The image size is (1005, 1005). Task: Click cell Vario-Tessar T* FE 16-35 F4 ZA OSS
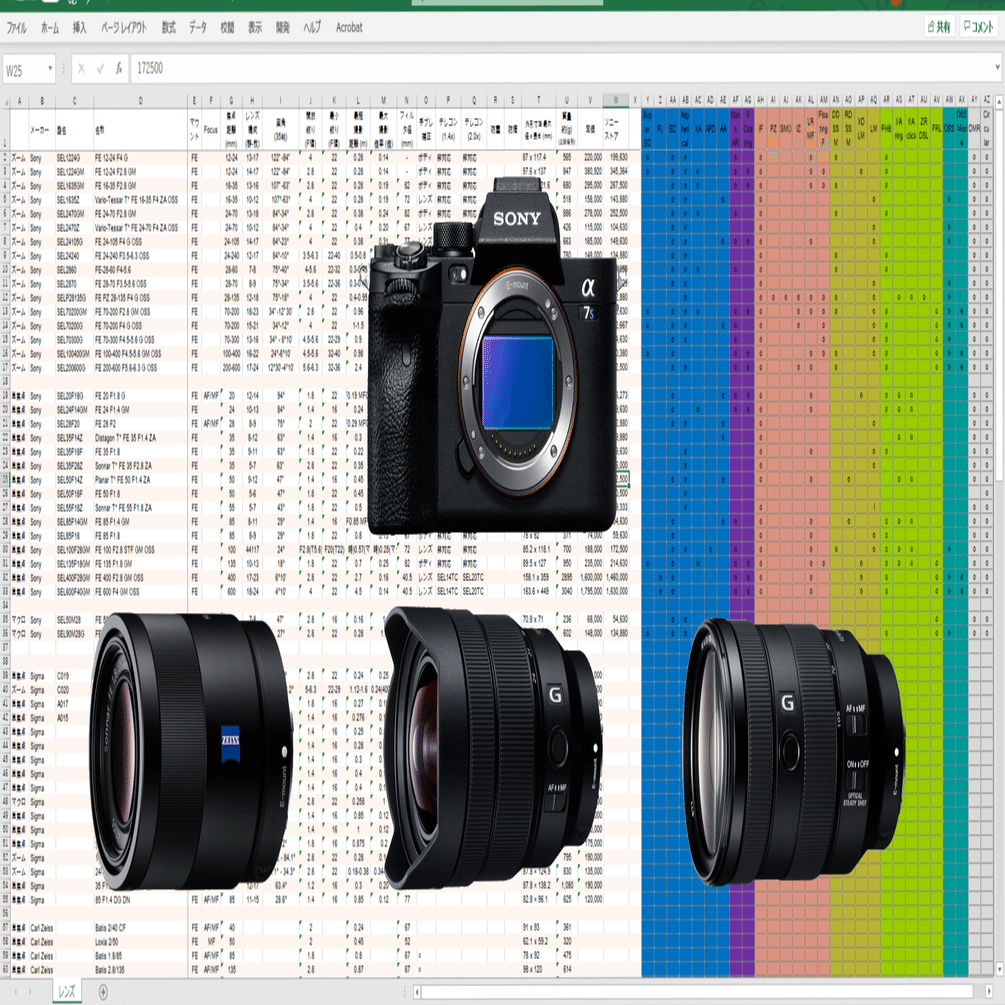point(141,199)
